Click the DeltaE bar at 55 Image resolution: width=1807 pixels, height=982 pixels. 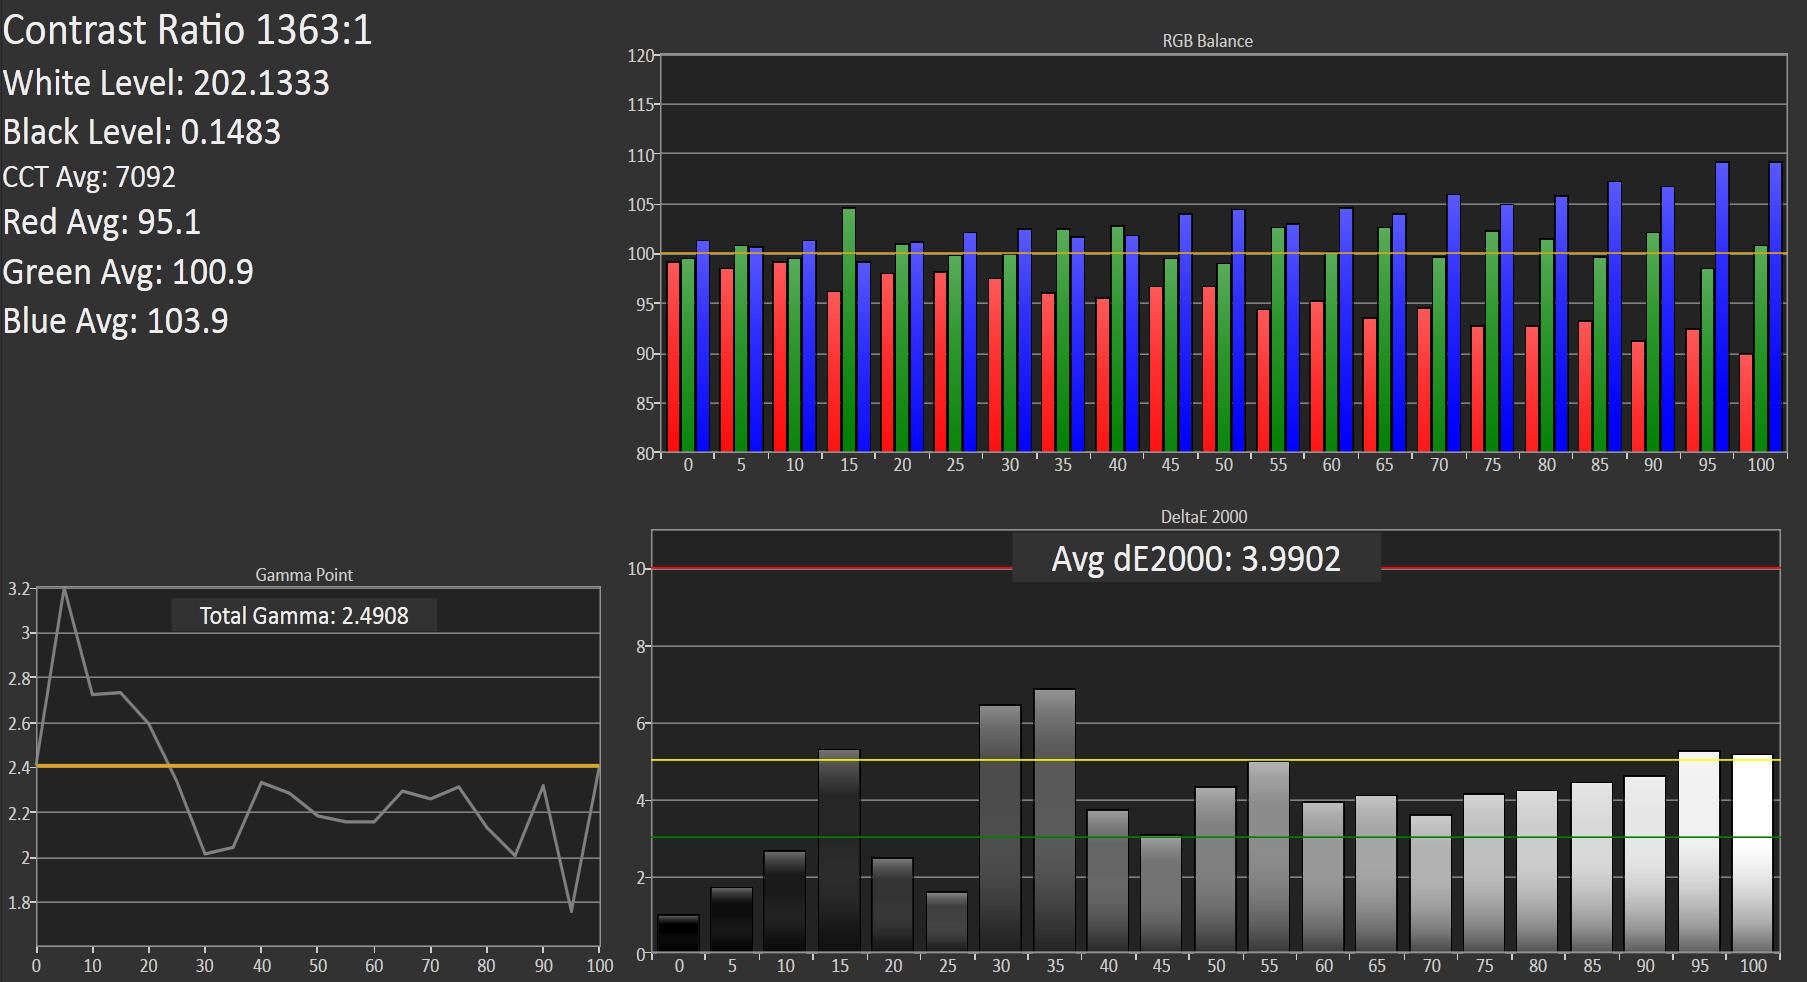(x=1269, y=856)
